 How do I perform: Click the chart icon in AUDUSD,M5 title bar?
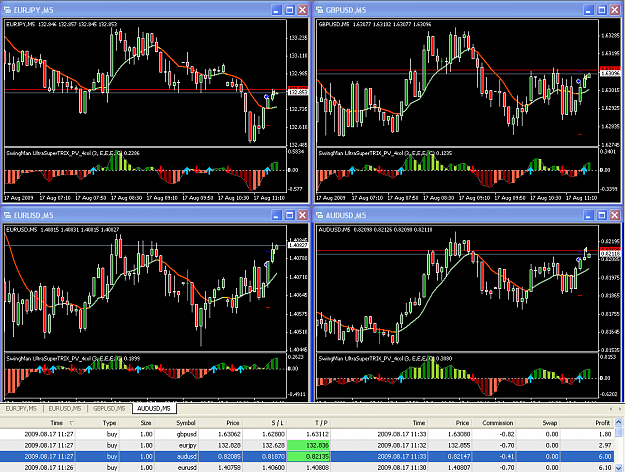point(319,215)
